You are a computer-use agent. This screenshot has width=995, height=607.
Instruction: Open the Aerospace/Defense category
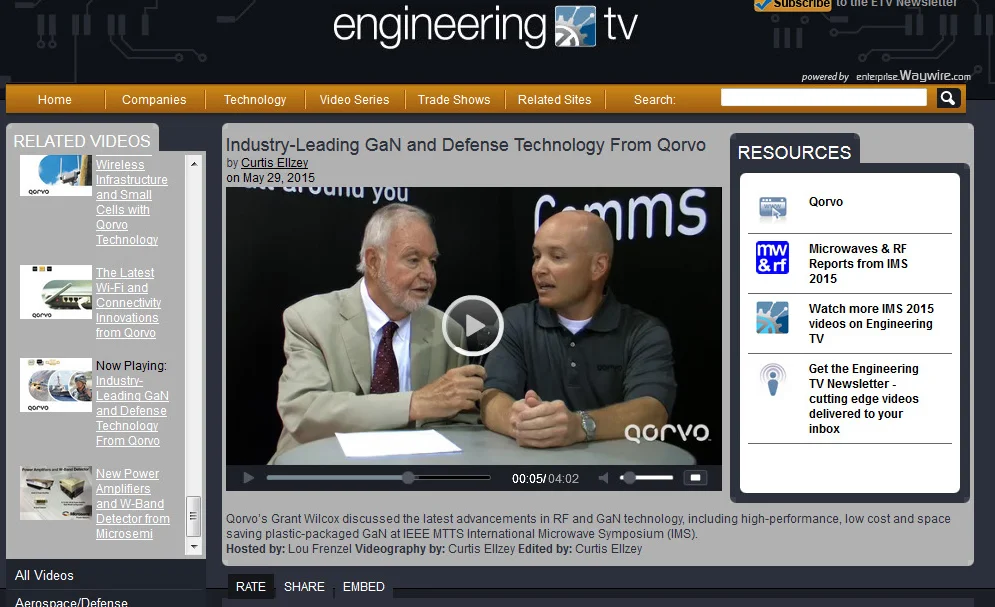click(71, 601)
